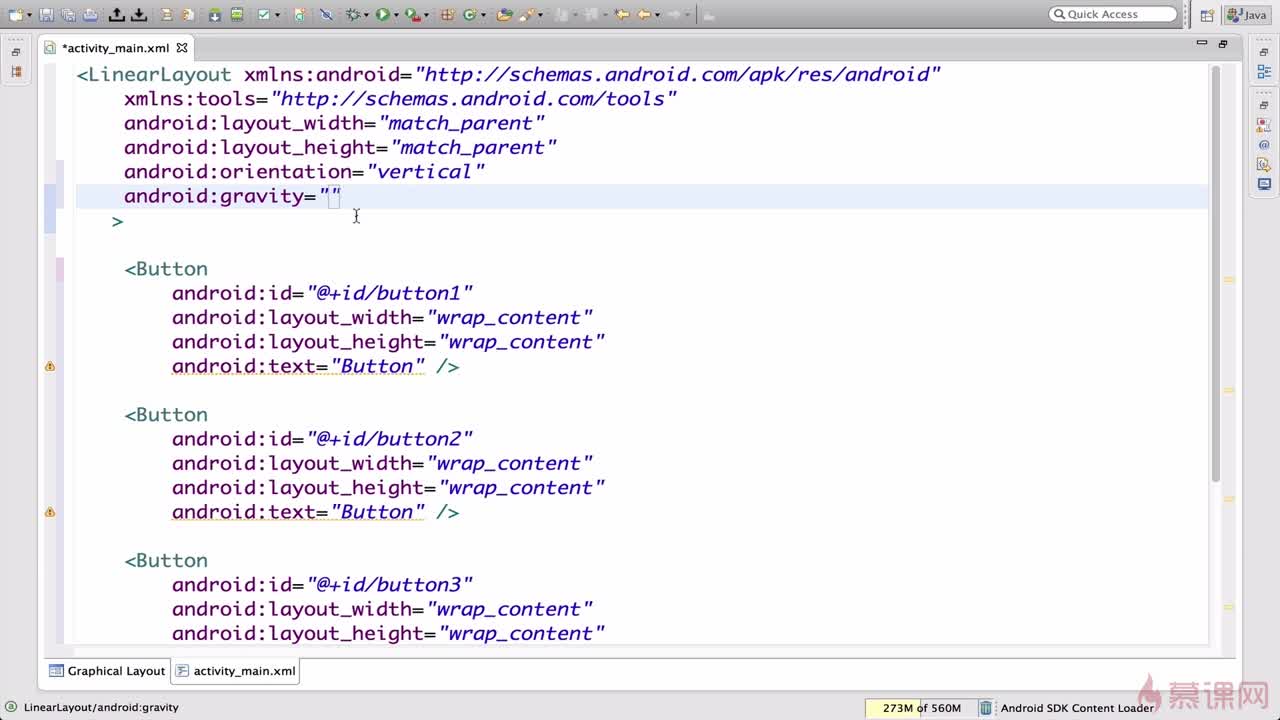Click the Save All icon
This screenshot has height=720, width=1280.
click(68, 15)
